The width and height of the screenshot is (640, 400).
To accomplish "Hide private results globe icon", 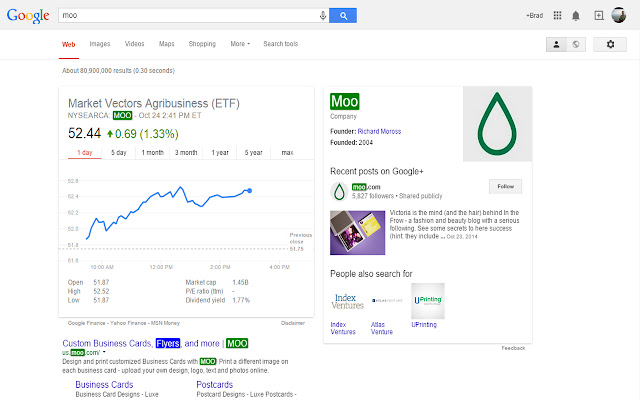I will 576,44.
